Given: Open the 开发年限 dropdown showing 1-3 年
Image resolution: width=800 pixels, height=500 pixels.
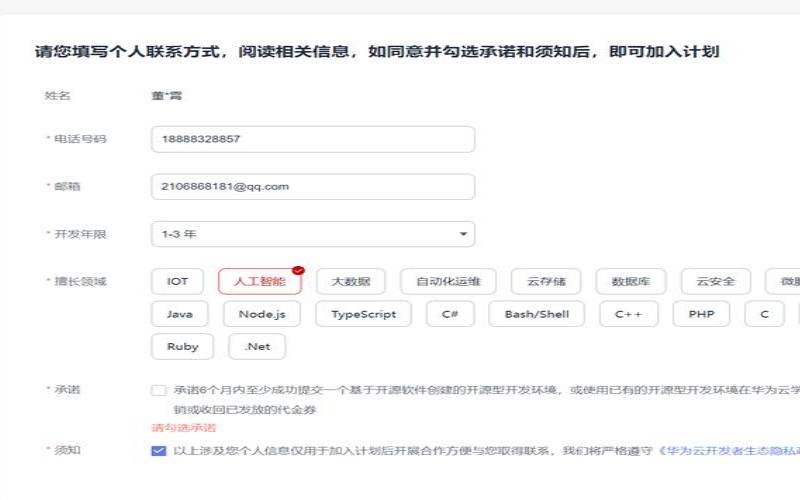Looking at the screenshot, I should coord(313,234).
